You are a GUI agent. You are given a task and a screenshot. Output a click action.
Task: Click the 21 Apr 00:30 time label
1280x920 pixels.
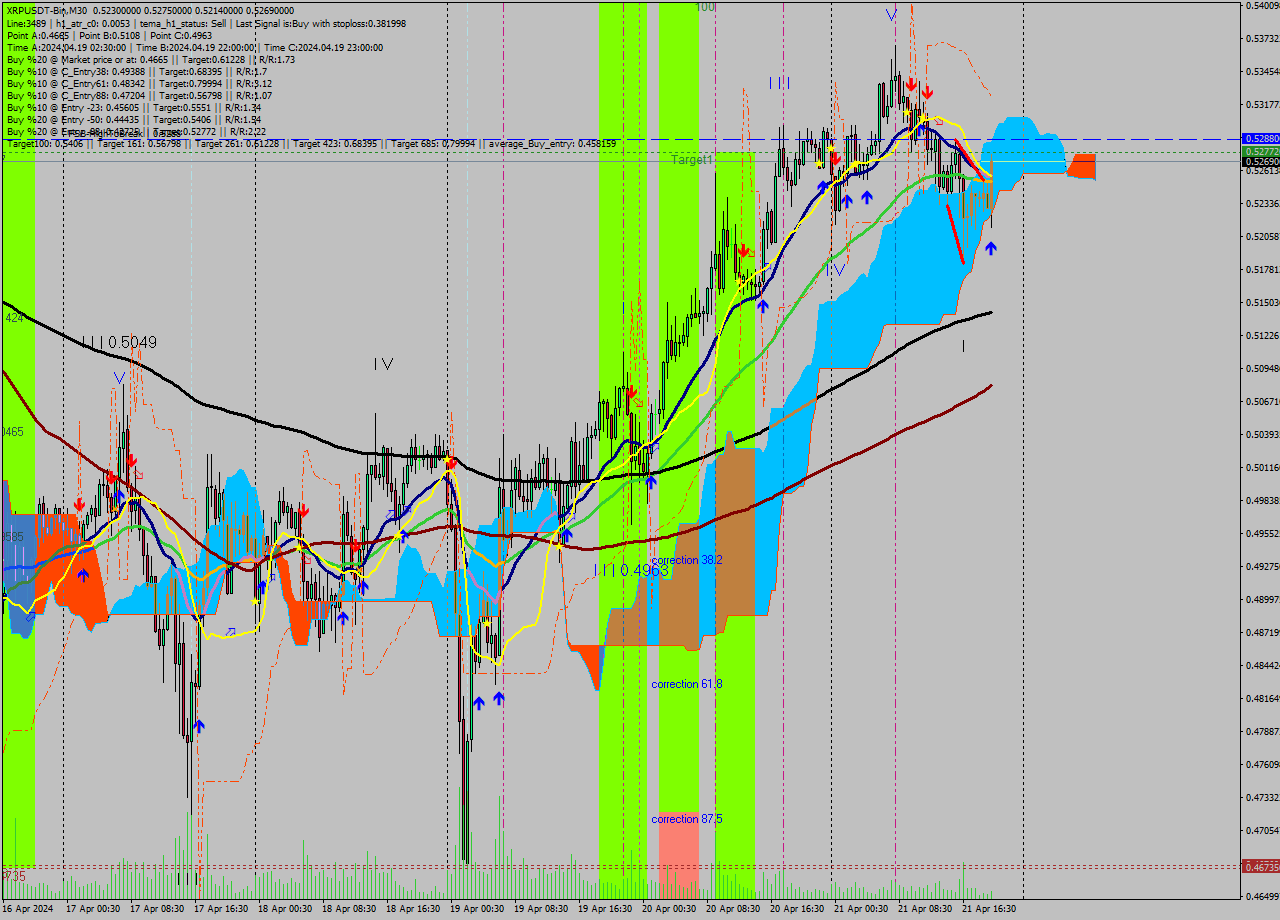click(x=861, y=909)
